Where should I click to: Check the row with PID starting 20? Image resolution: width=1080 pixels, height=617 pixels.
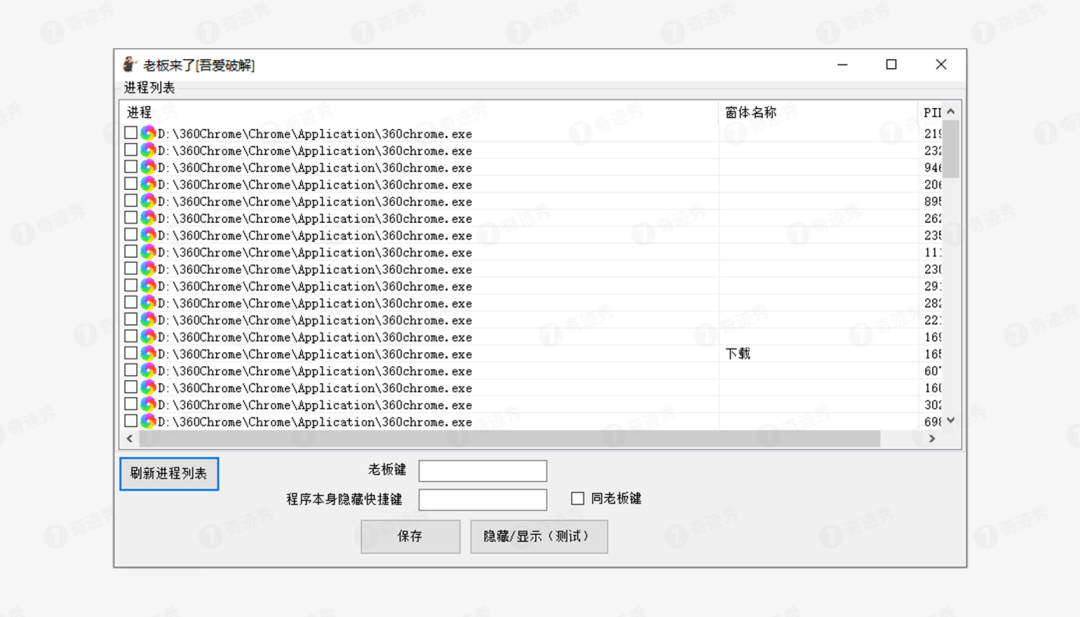click(131, 184)
